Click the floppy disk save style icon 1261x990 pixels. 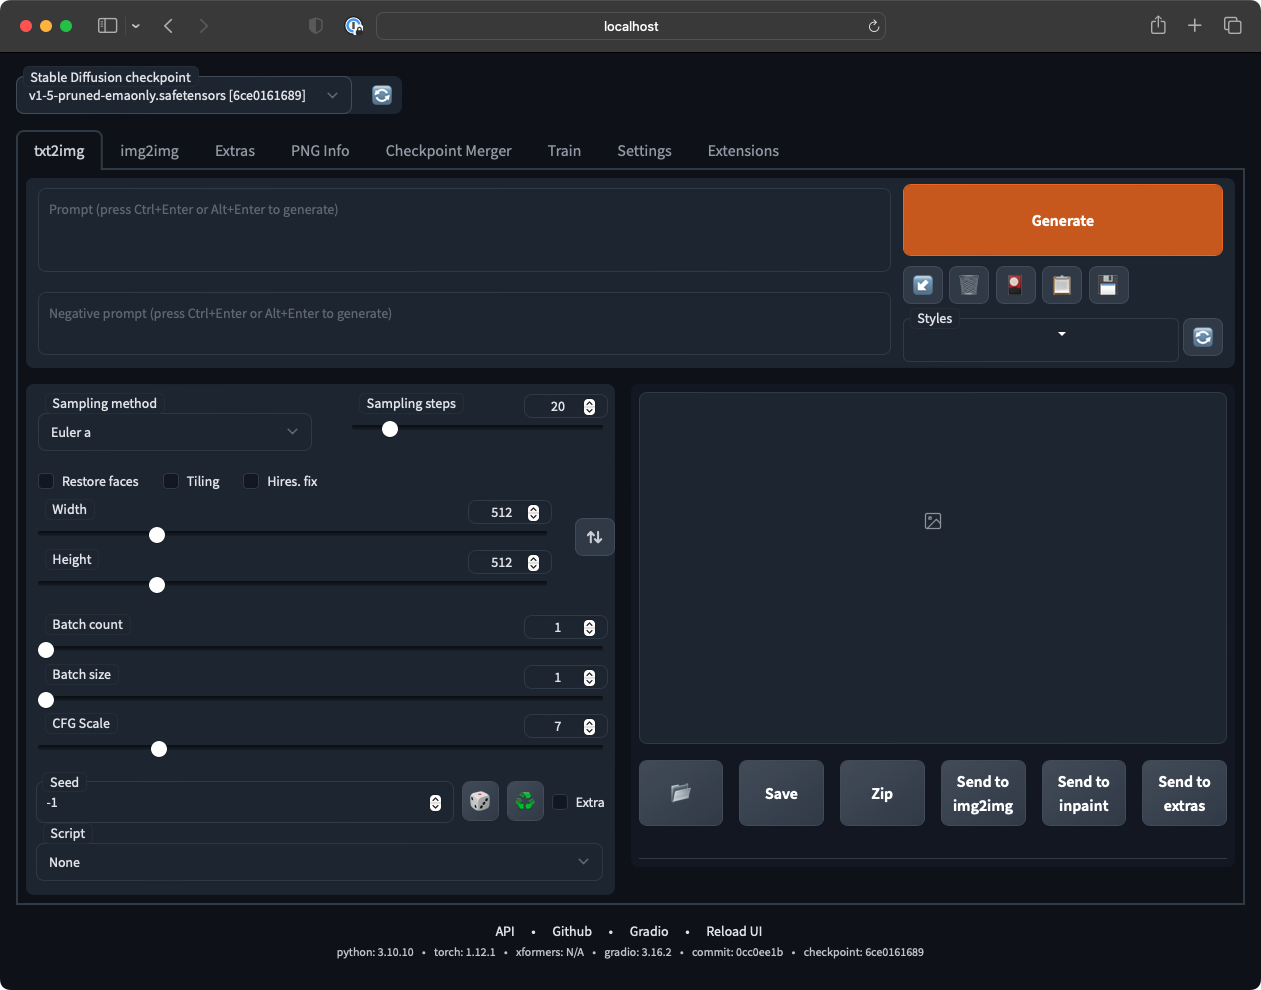[x=1108, y=285]
